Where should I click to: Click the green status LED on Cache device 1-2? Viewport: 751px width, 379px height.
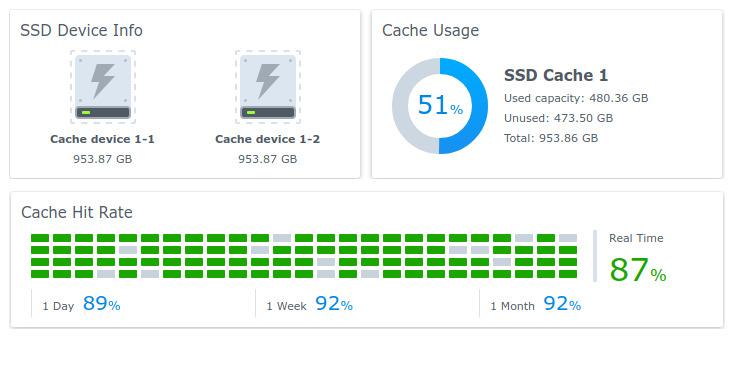[x=251, y=113]
